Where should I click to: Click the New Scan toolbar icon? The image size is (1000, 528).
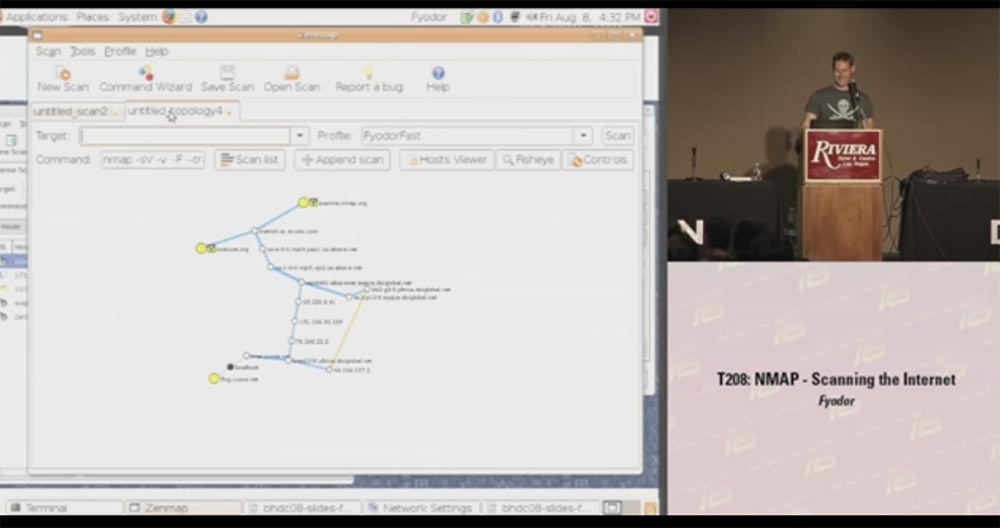click(x=63, y=73)
